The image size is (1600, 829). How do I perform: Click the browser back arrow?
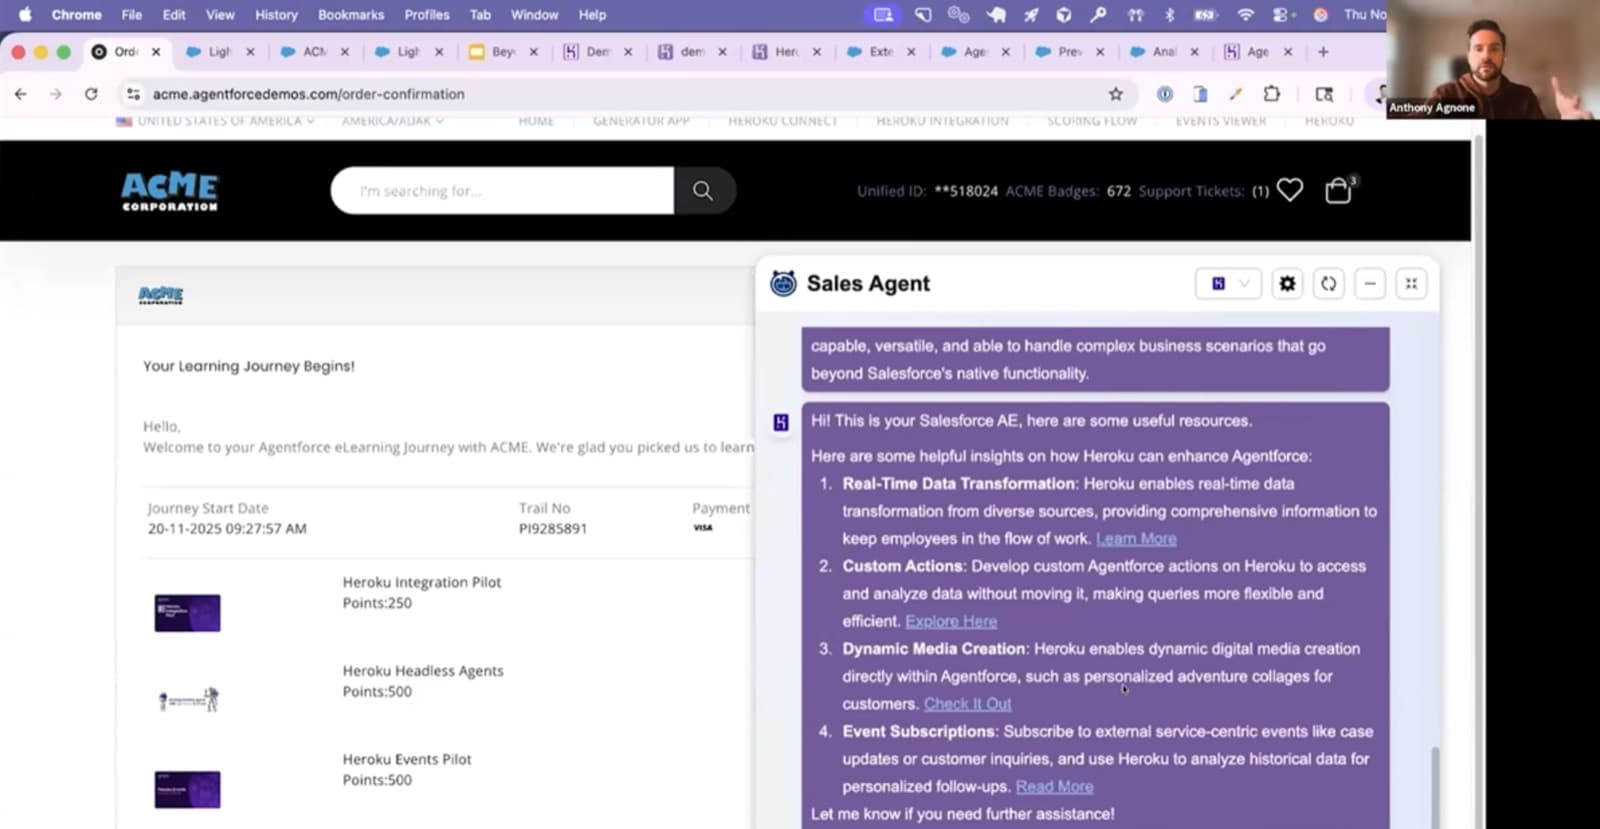coord(21,94)
